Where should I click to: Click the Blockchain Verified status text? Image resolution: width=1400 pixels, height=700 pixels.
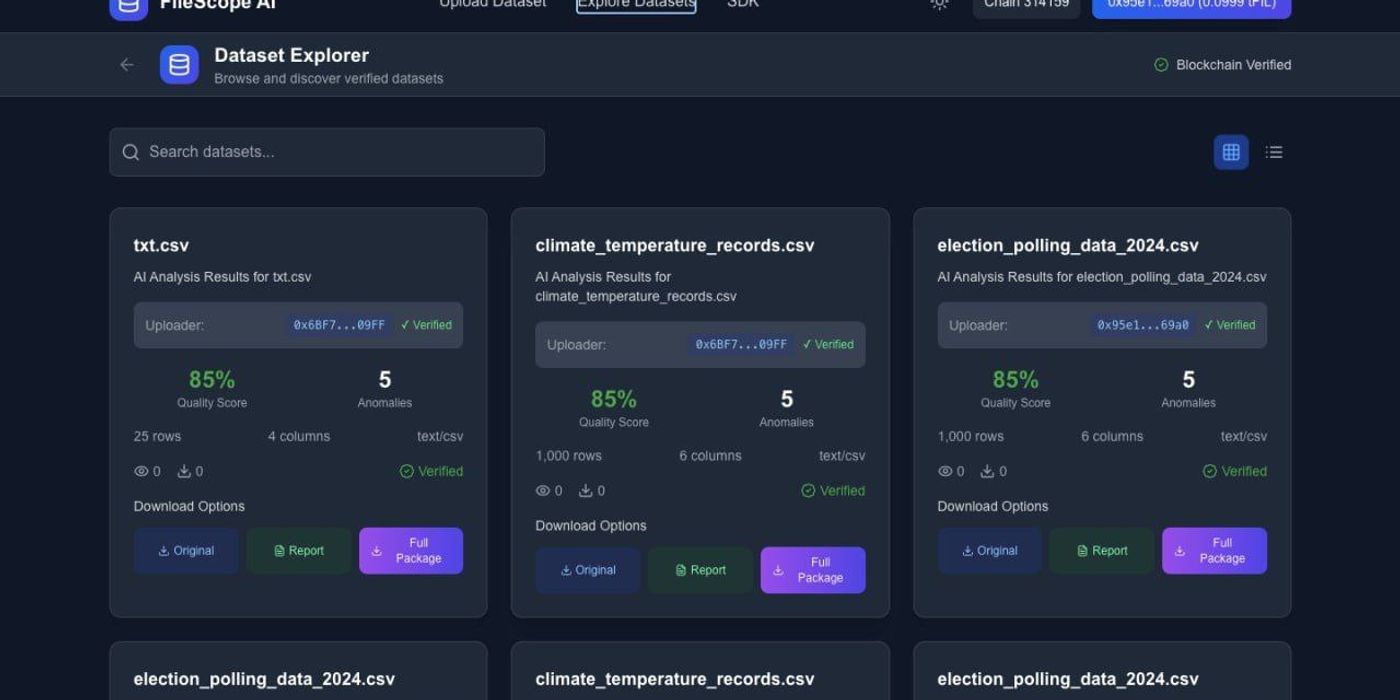point(1234,65)
